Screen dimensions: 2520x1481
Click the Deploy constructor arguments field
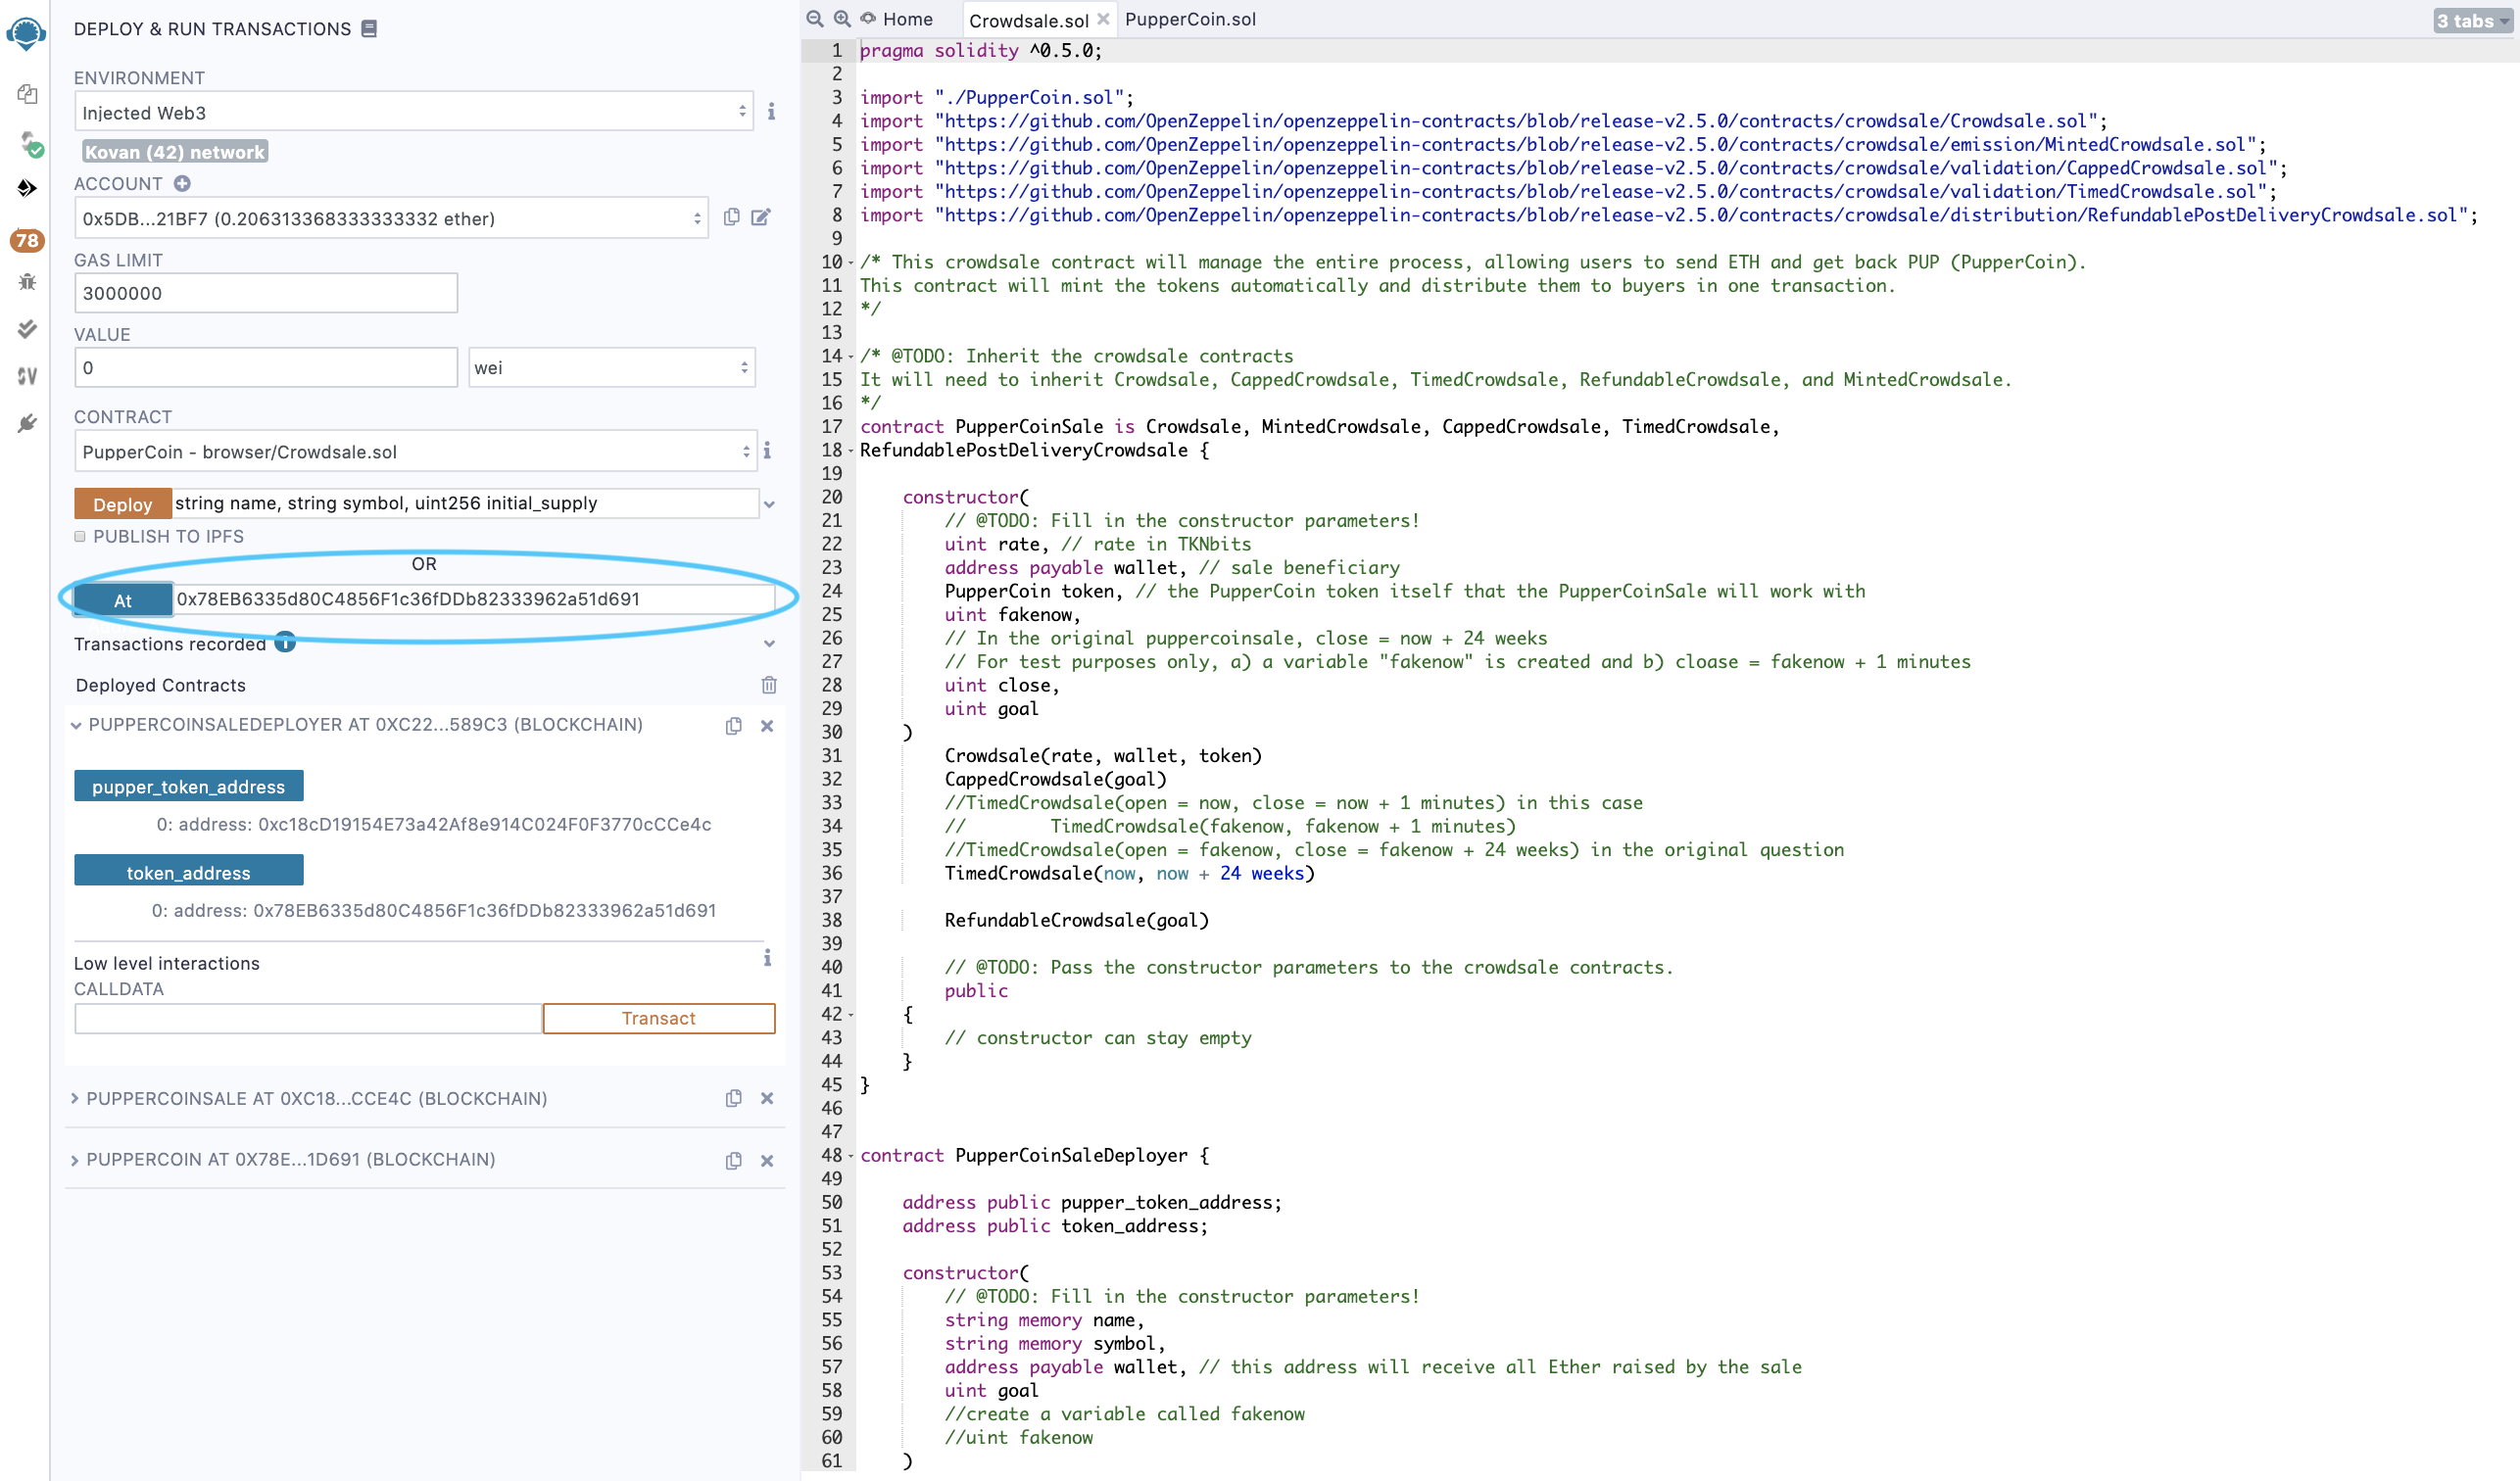(x=466, y=503)
